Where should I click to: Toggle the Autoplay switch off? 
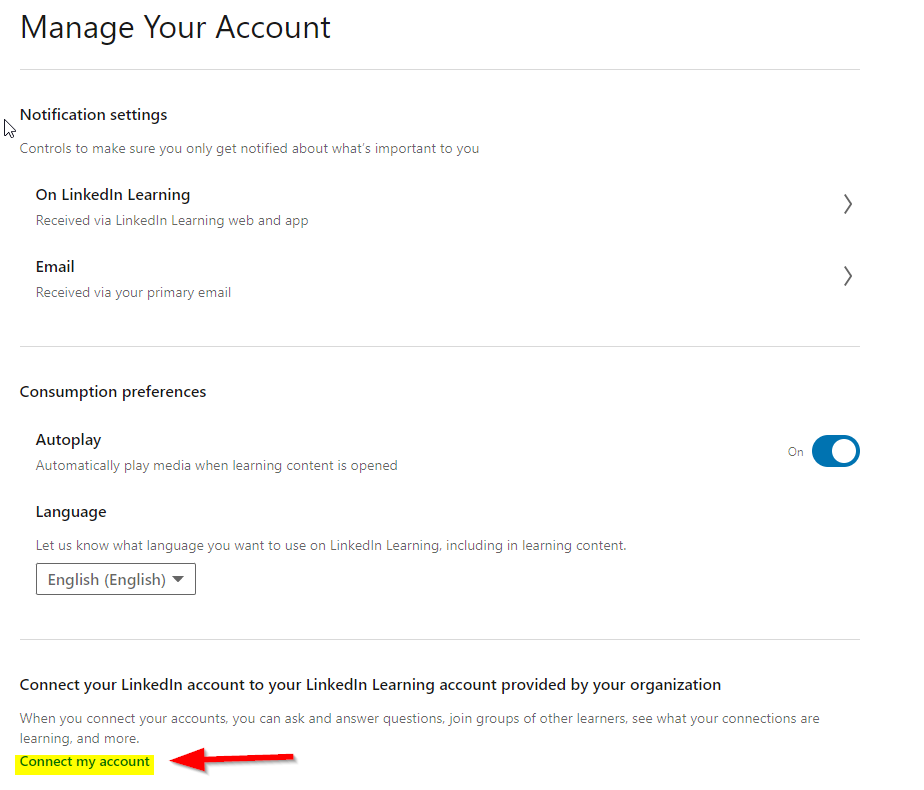(x=836, y=451)
